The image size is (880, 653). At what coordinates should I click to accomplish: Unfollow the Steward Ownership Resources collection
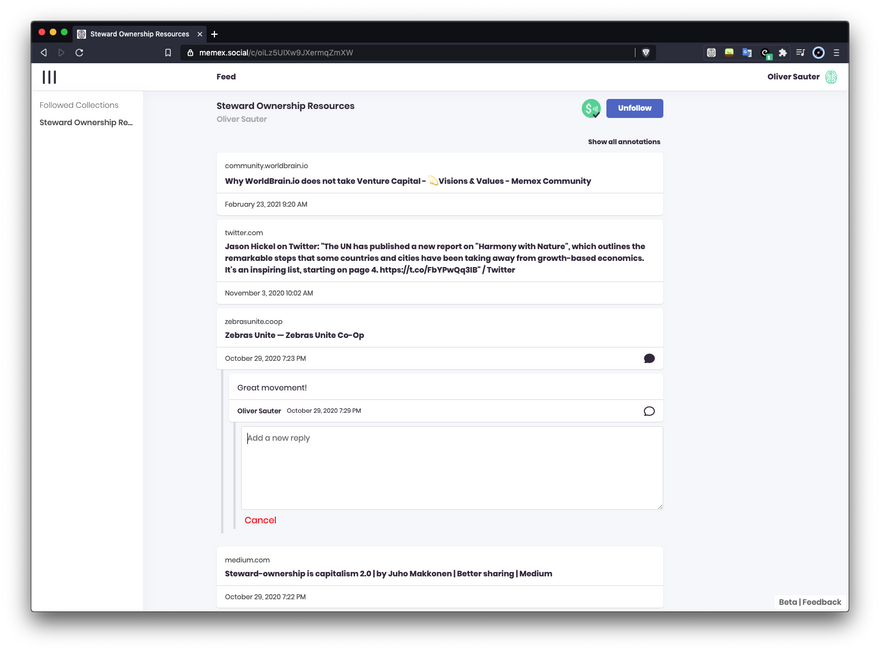pos(634,108)
